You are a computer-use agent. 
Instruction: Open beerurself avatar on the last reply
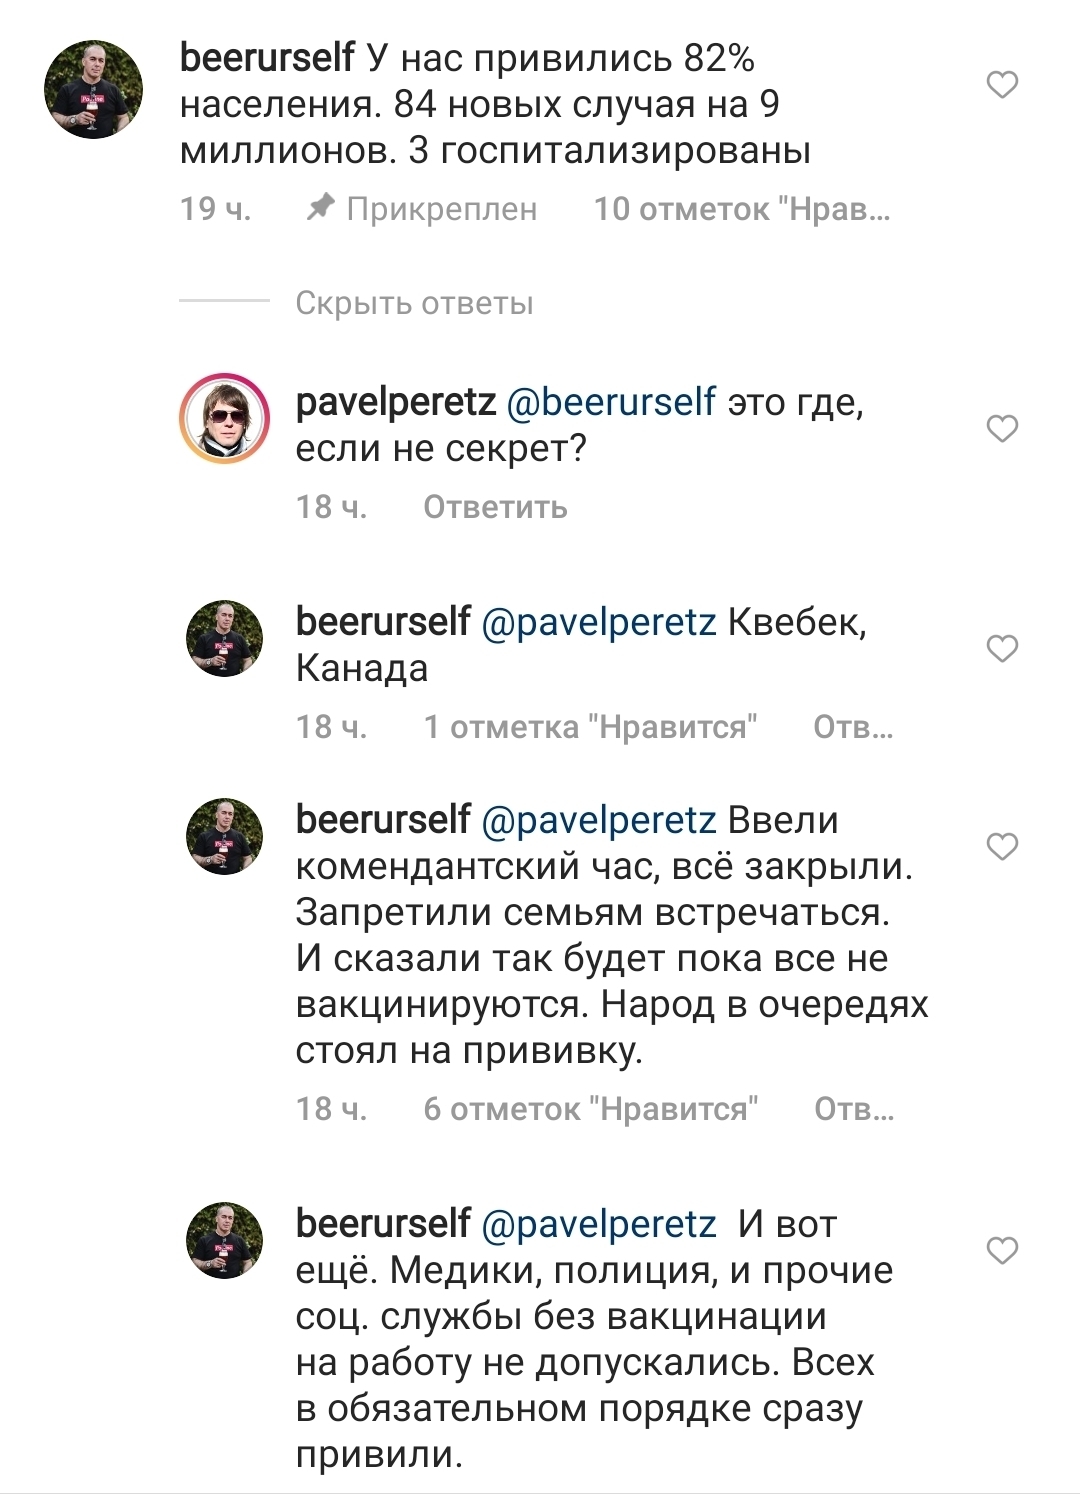click(x=225, y=1241)
